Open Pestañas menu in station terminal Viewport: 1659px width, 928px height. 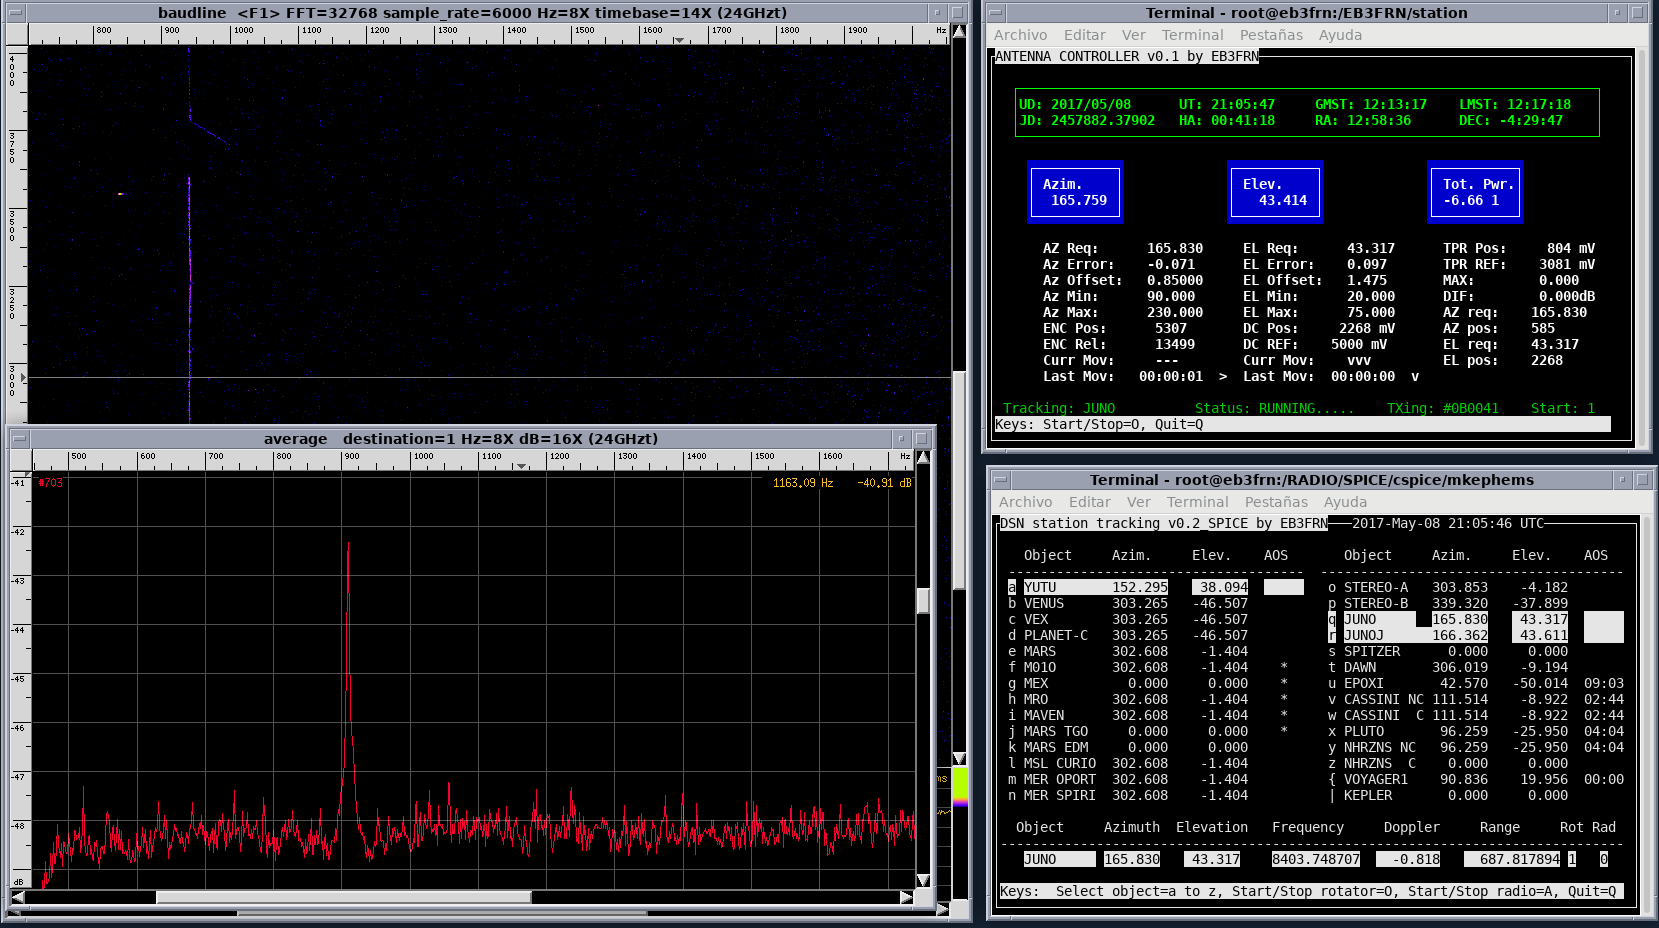pos(1271,35)
